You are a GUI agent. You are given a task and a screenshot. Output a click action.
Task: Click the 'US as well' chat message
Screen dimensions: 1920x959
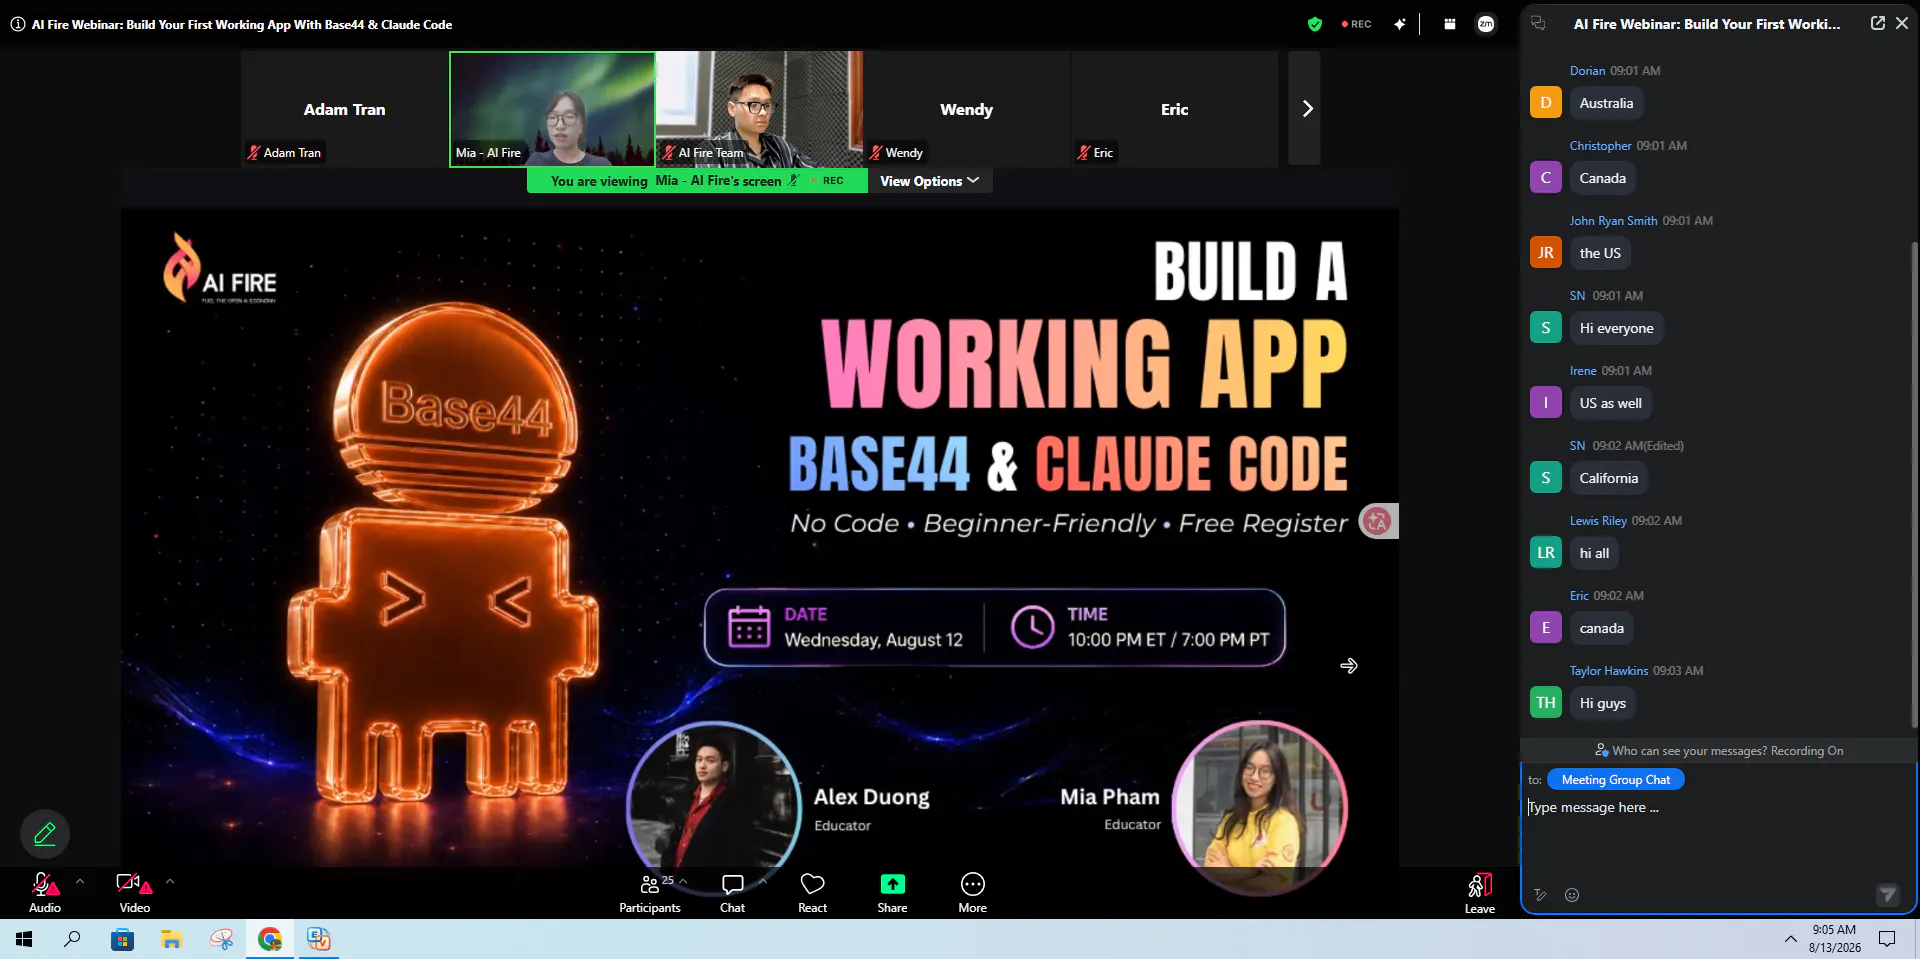click(x=1610, y=403)
